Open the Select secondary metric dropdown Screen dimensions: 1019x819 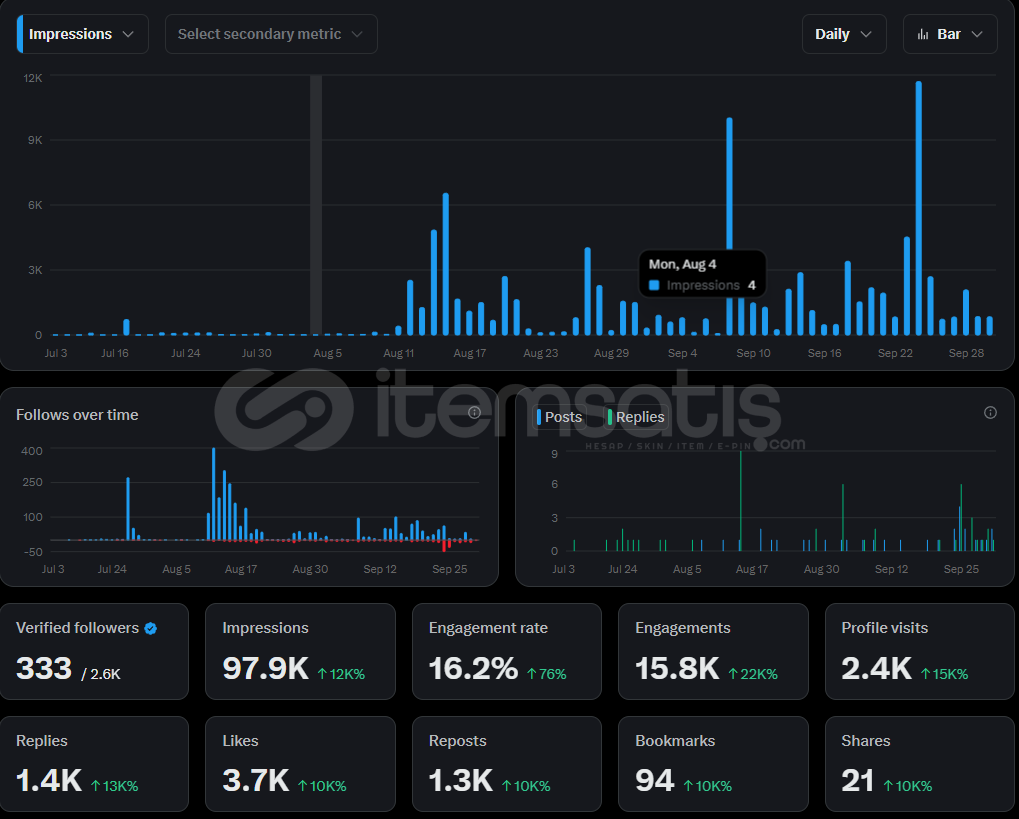tap(271, 34)
